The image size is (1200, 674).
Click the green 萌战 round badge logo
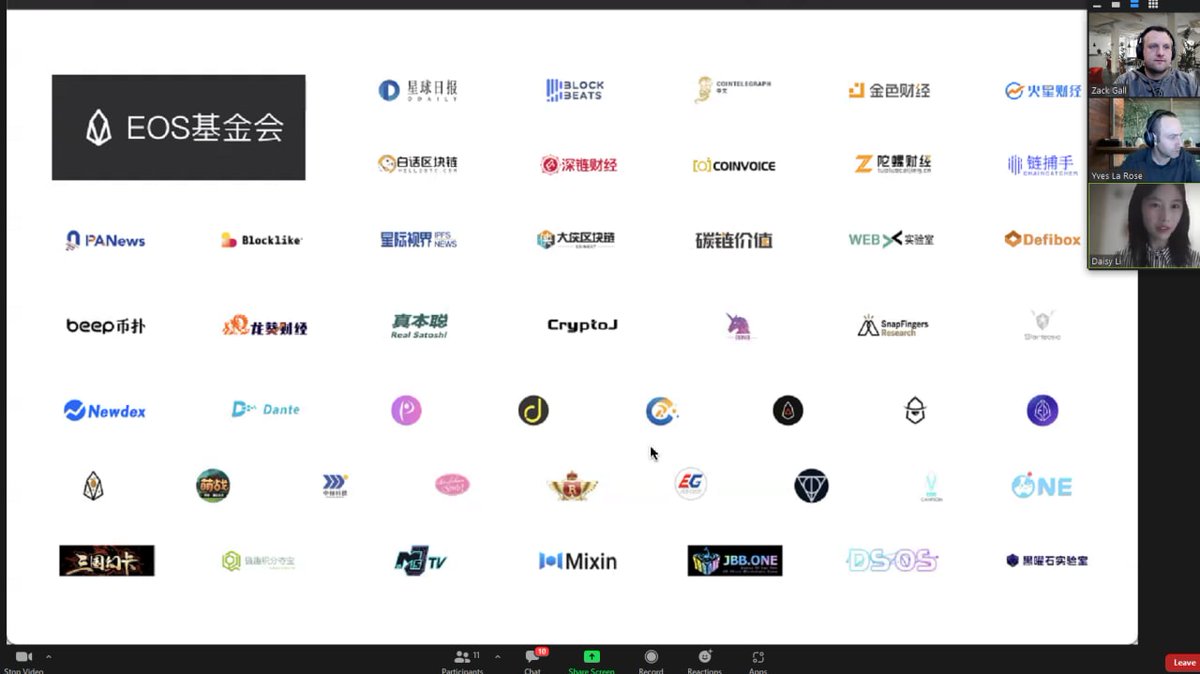point(213,486)
